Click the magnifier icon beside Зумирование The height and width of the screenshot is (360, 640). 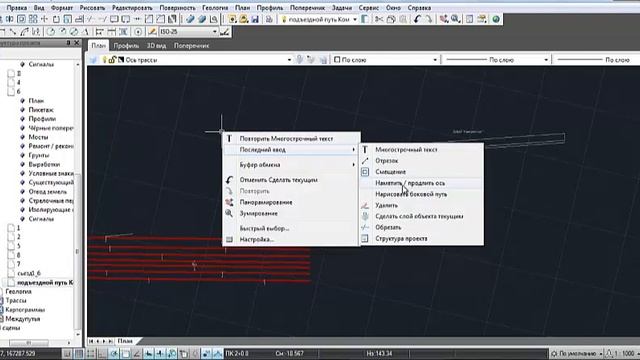pos(229,213)
